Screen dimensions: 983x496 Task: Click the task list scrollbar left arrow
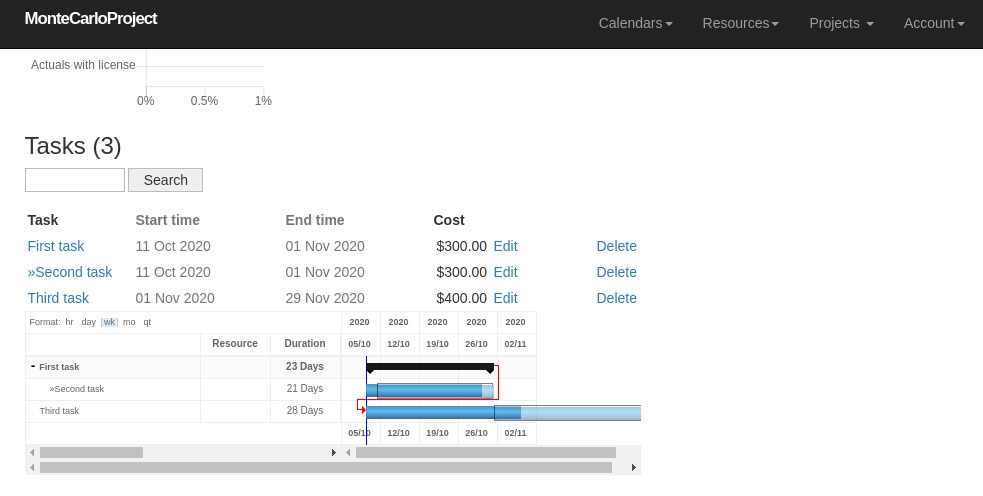click(x=32, y=453)
